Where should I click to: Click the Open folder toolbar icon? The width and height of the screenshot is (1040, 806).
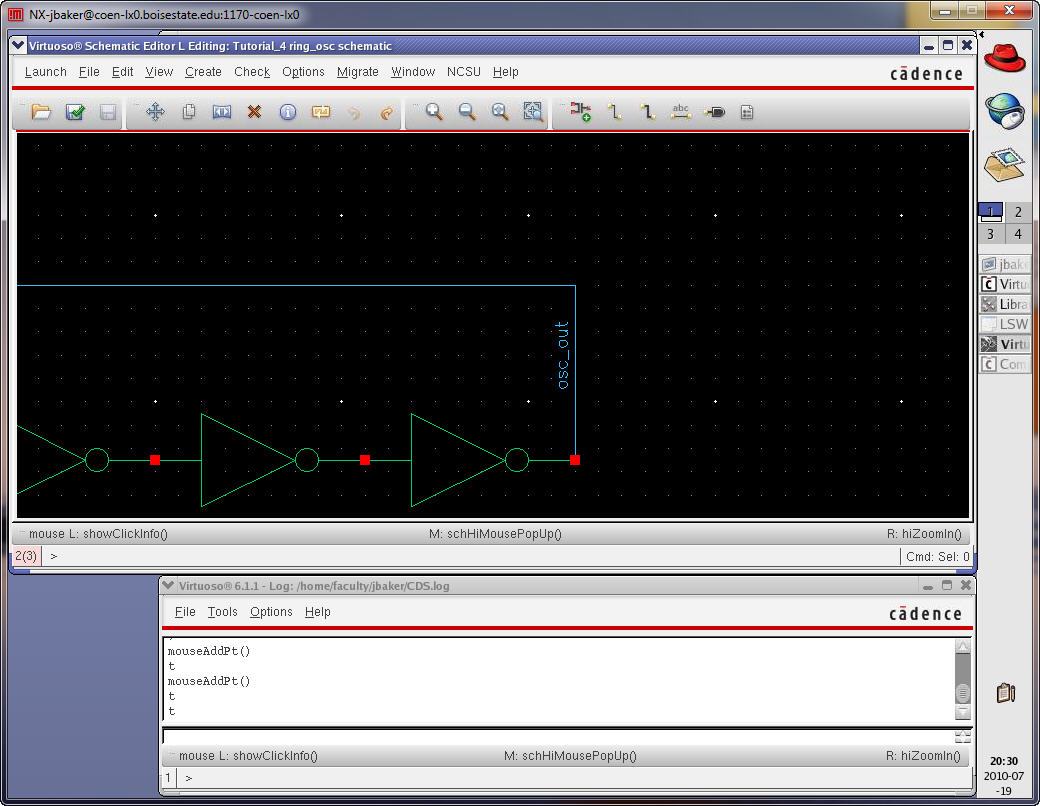pyautogui.click(x=41, y=113)
